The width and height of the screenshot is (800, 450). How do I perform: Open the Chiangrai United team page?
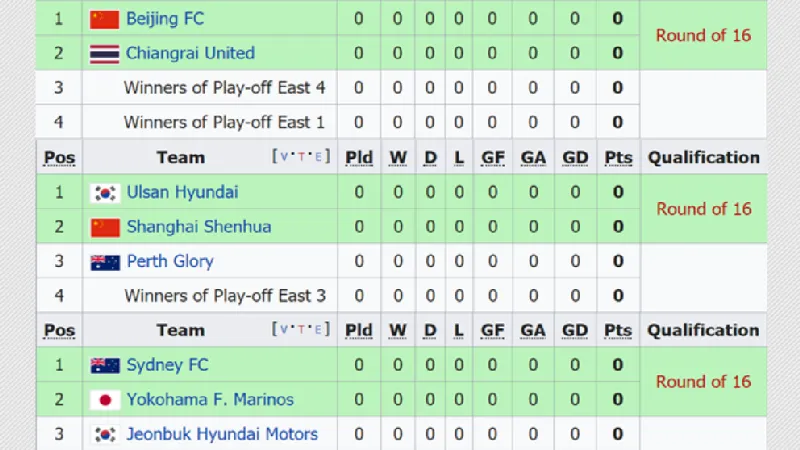(190, 53)
